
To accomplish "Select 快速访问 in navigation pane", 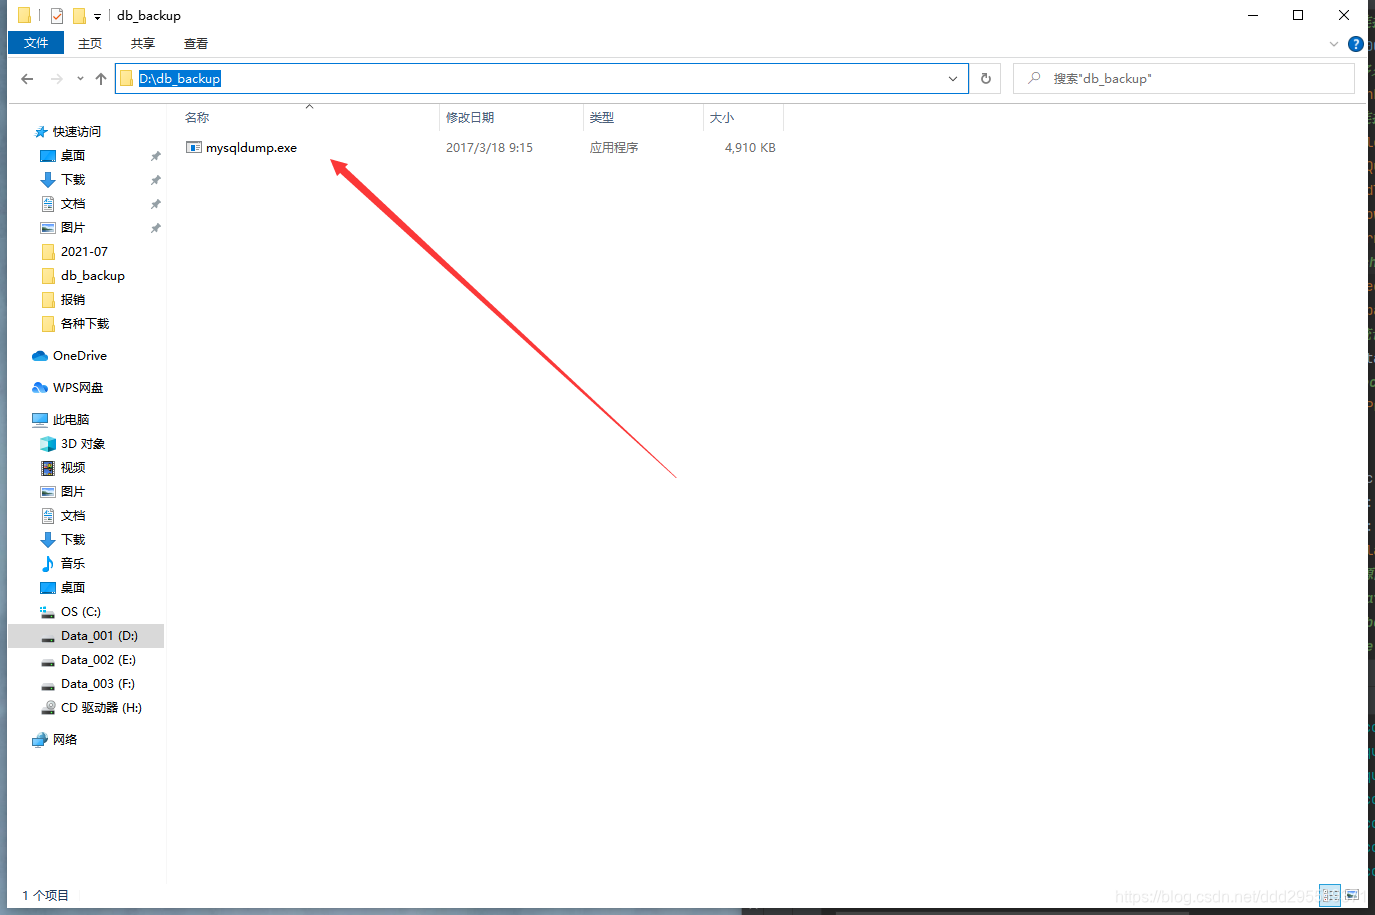I will coord(76,132).
